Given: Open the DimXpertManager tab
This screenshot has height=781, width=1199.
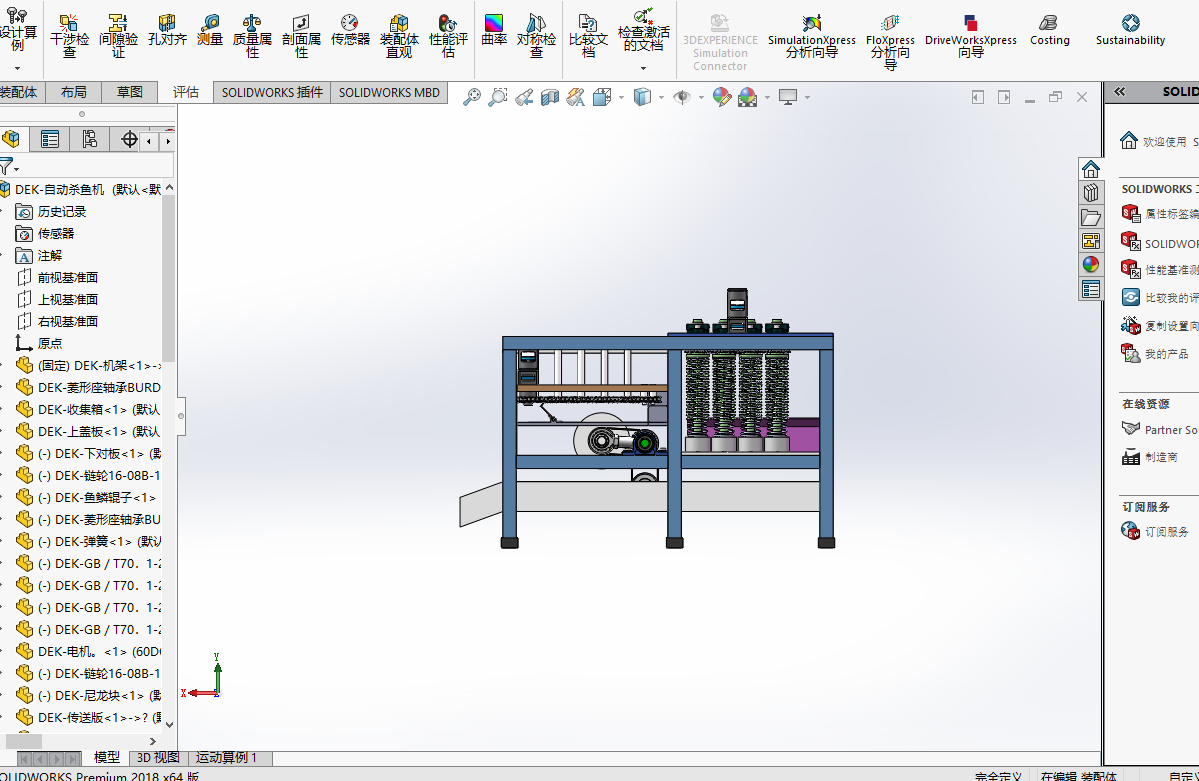Looking at the screenshot, I should tap(129, 139).
